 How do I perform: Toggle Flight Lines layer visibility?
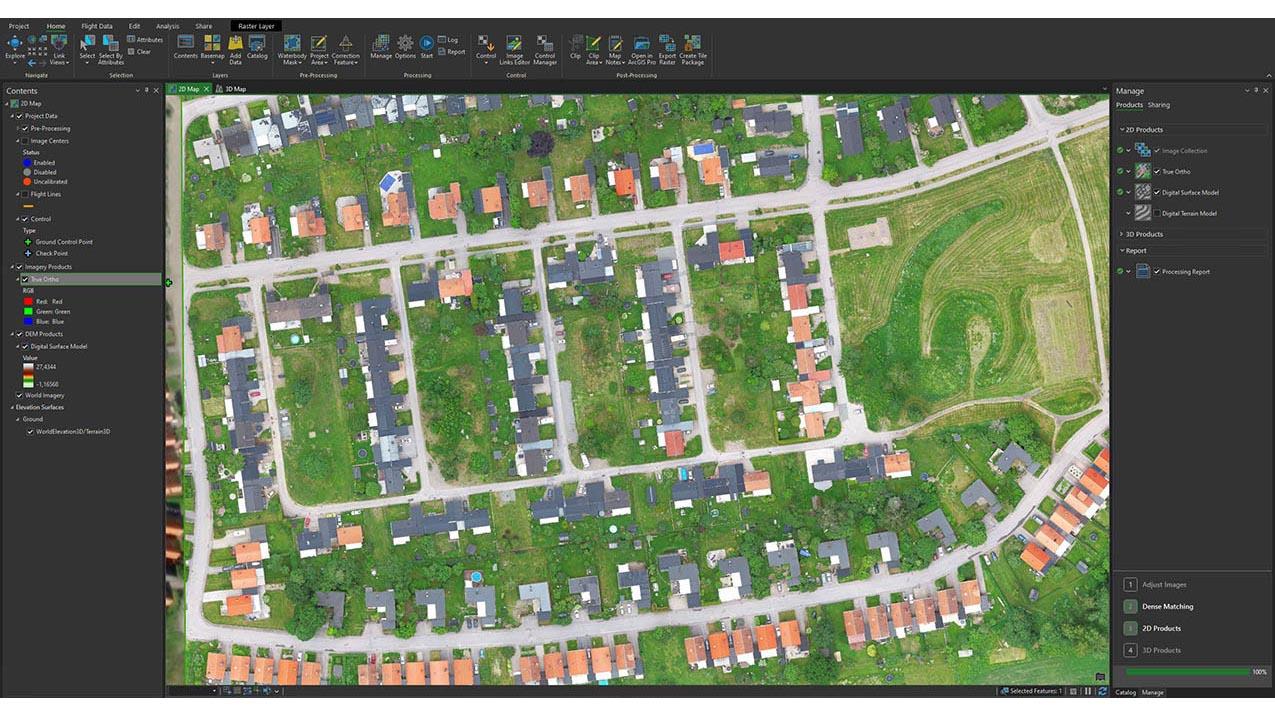[x=27, y=194]
